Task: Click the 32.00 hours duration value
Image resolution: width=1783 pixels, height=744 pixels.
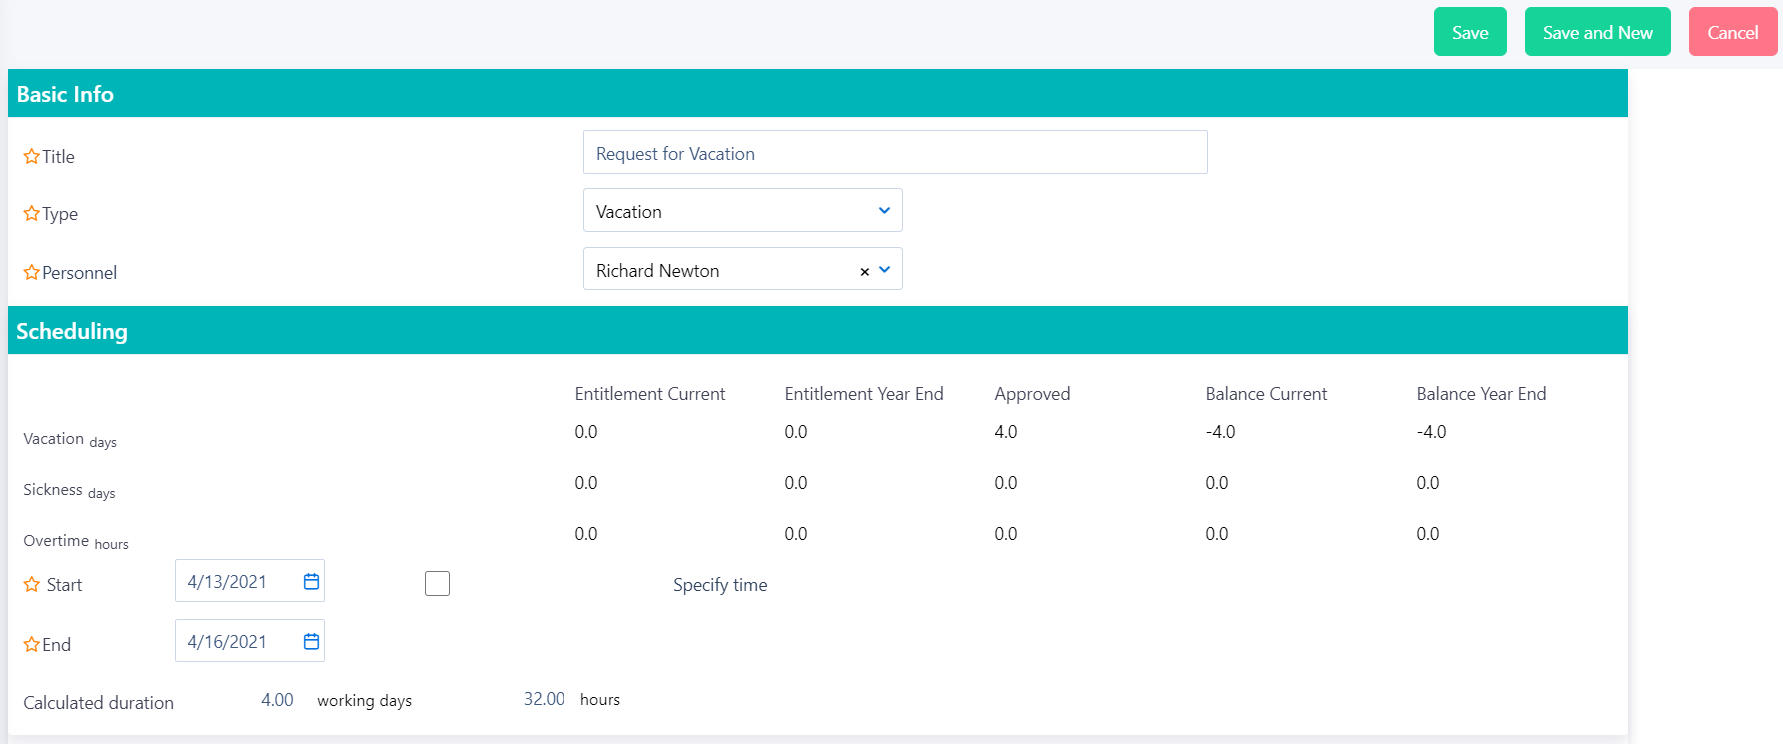Action: (544, 699)
